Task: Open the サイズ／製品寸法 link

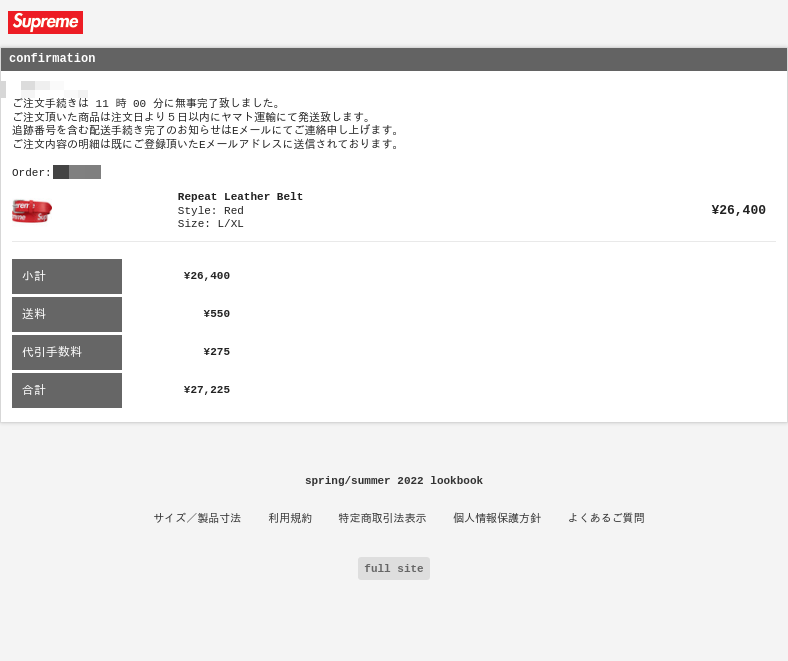Action: (197, 518)
